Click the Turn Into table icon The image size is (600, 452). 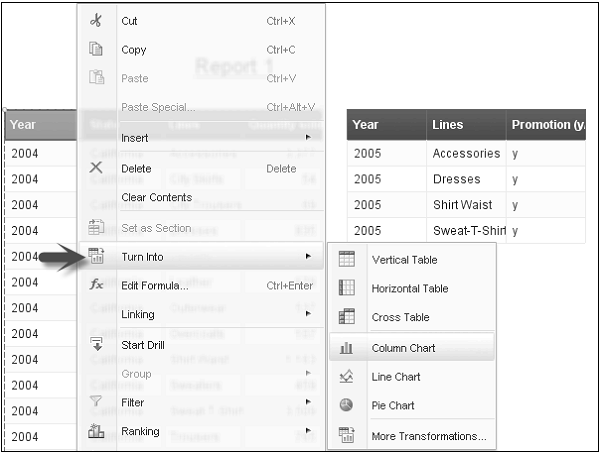click(96, 256)
